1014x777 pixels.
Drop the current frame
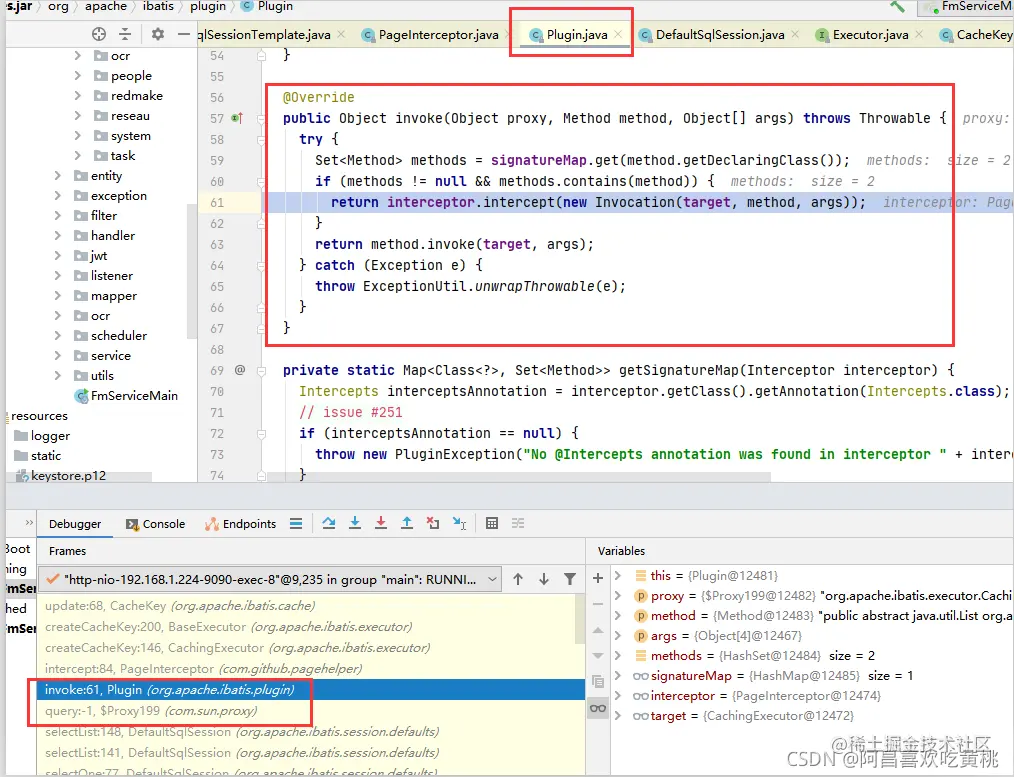point(433,524)
